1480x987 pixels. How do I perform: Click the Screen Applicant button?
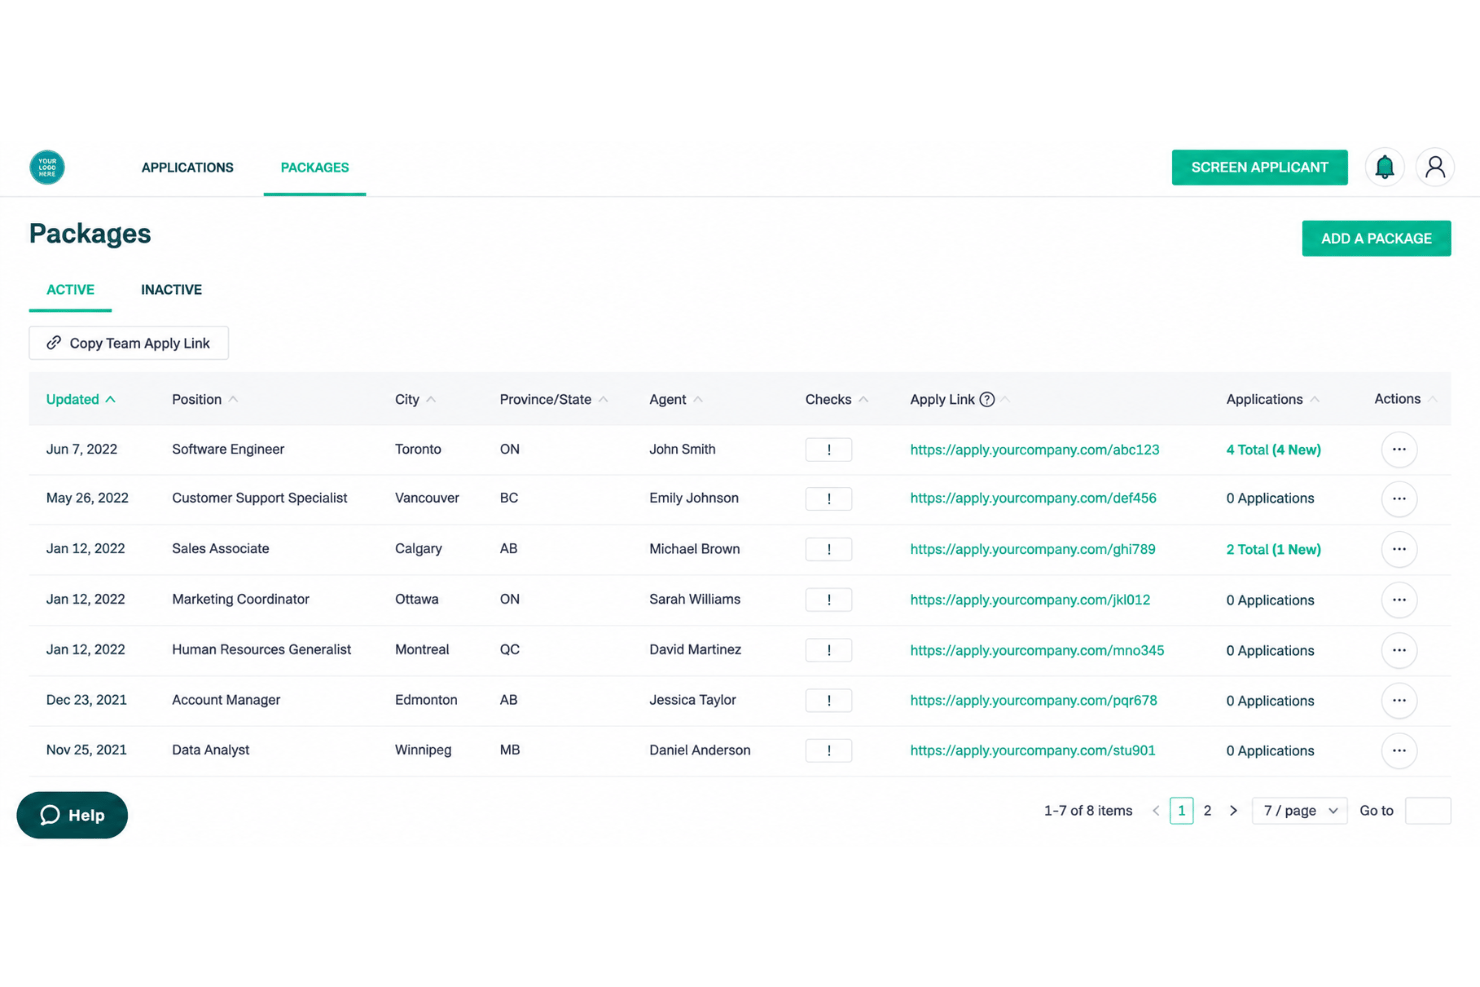click(1260, 167)
